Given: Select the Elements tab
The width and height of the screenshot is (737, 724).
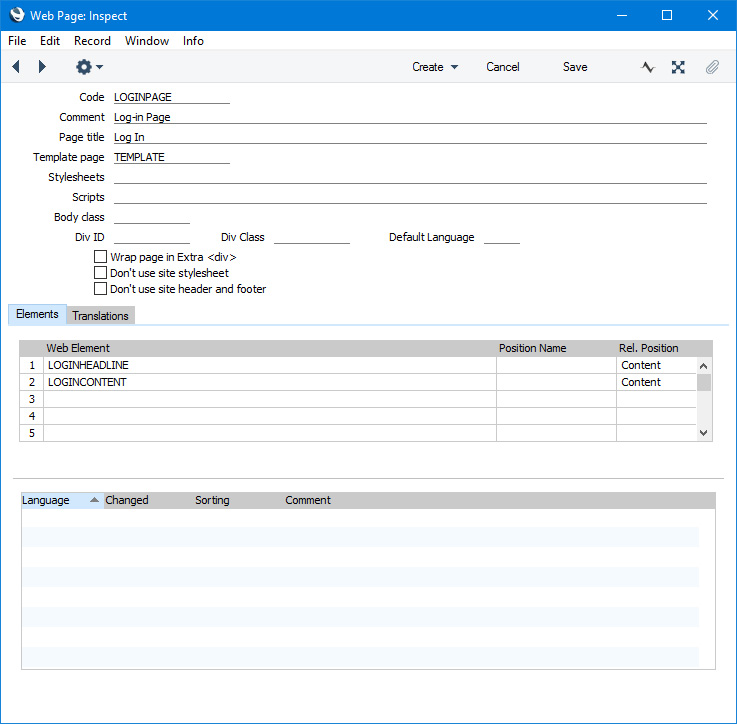Looking at the screenshot, I should [x=37, y=314].
